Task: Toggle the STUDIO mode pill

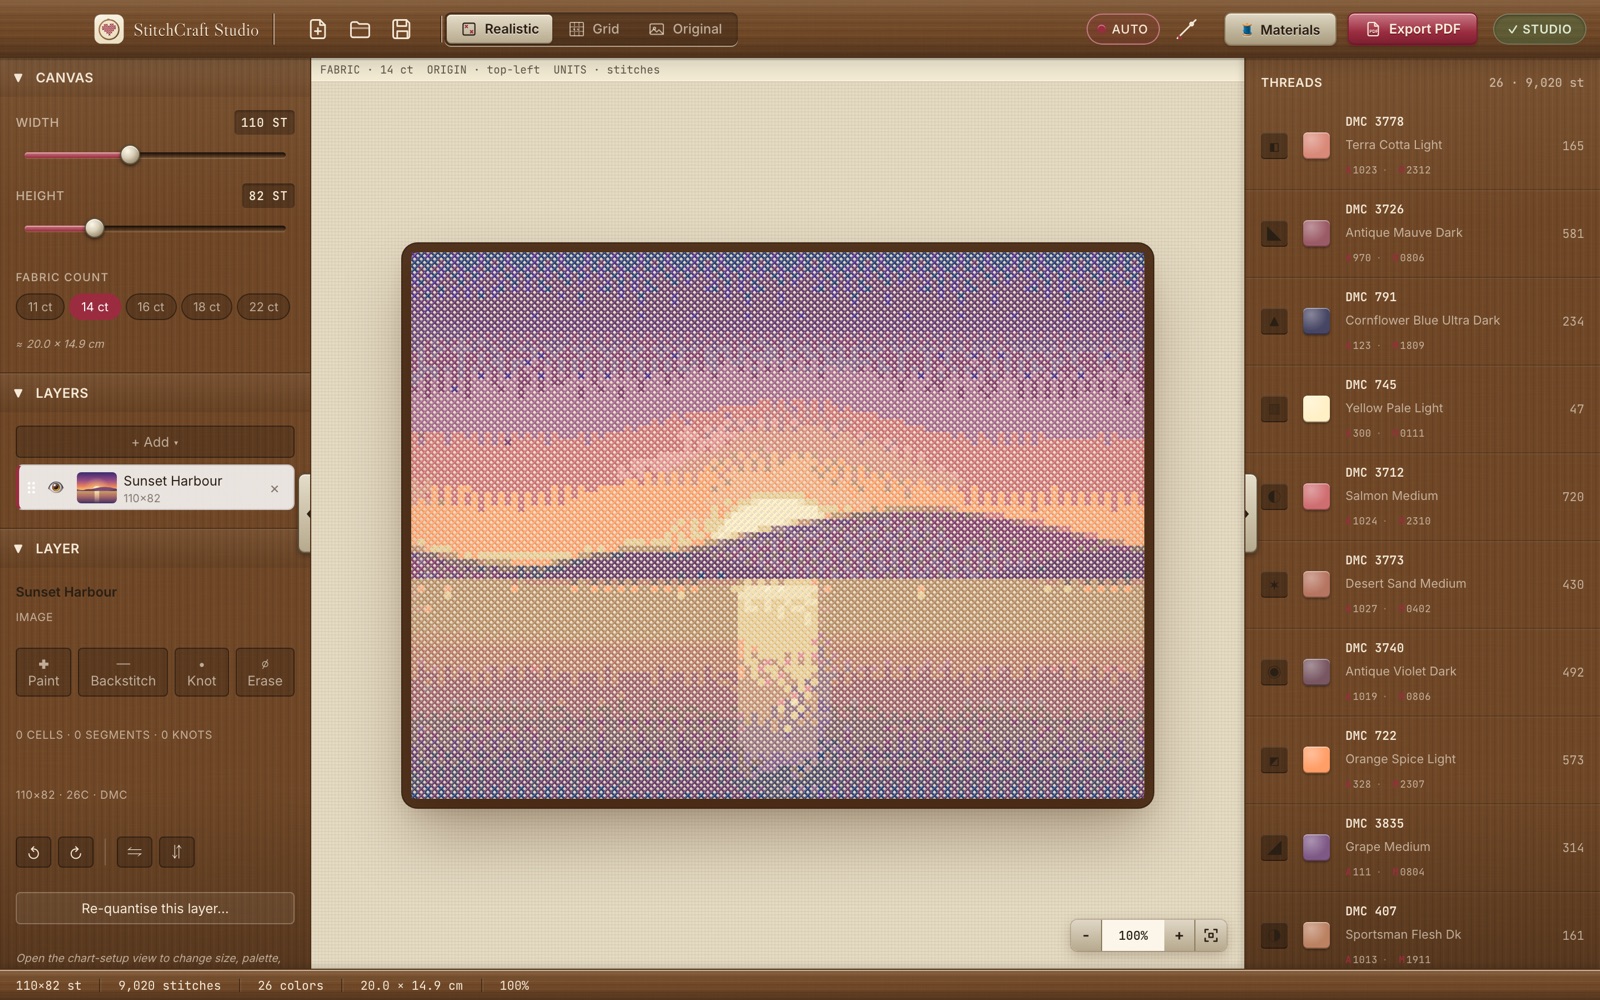Action: point(1539,29)
